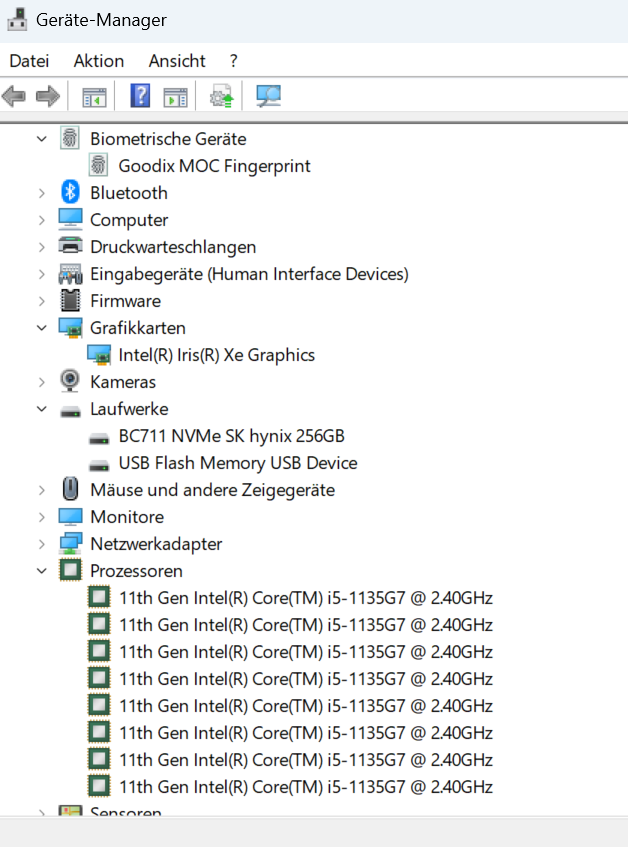Expand the Firmware node
628x847 pixels.
[42, 301]
